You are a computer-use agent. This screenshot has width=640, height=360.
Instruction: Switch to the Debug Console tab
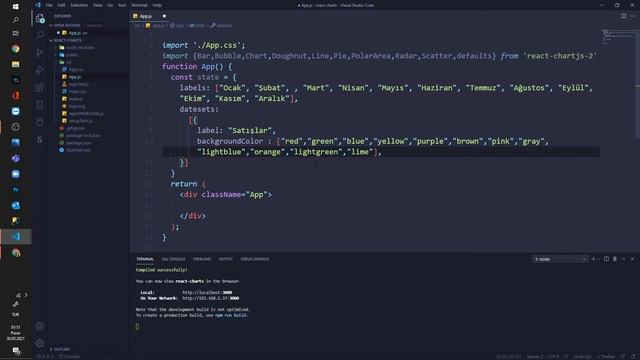(x=255, y=259)
